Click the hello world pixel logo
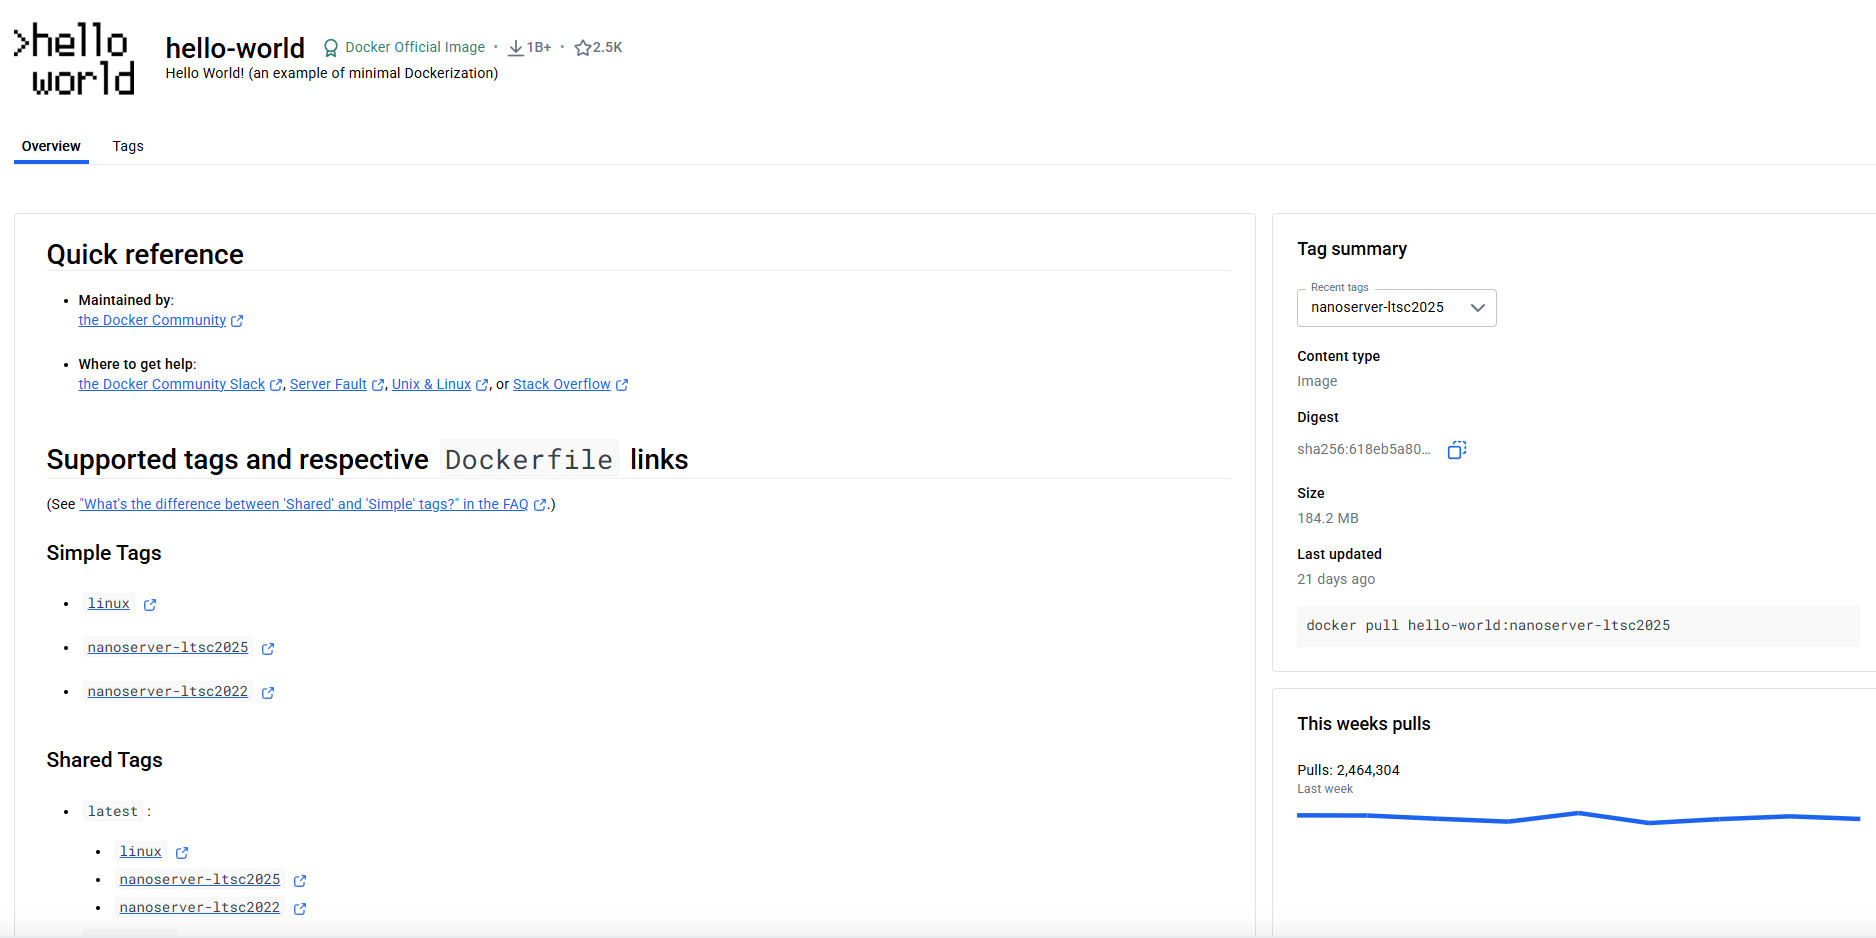 (74, 59)
